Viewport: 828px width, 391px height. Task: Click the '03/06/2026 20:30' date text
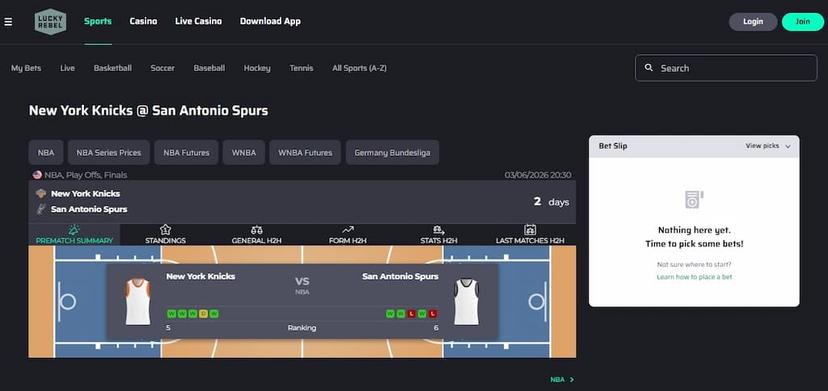point(538,175)
